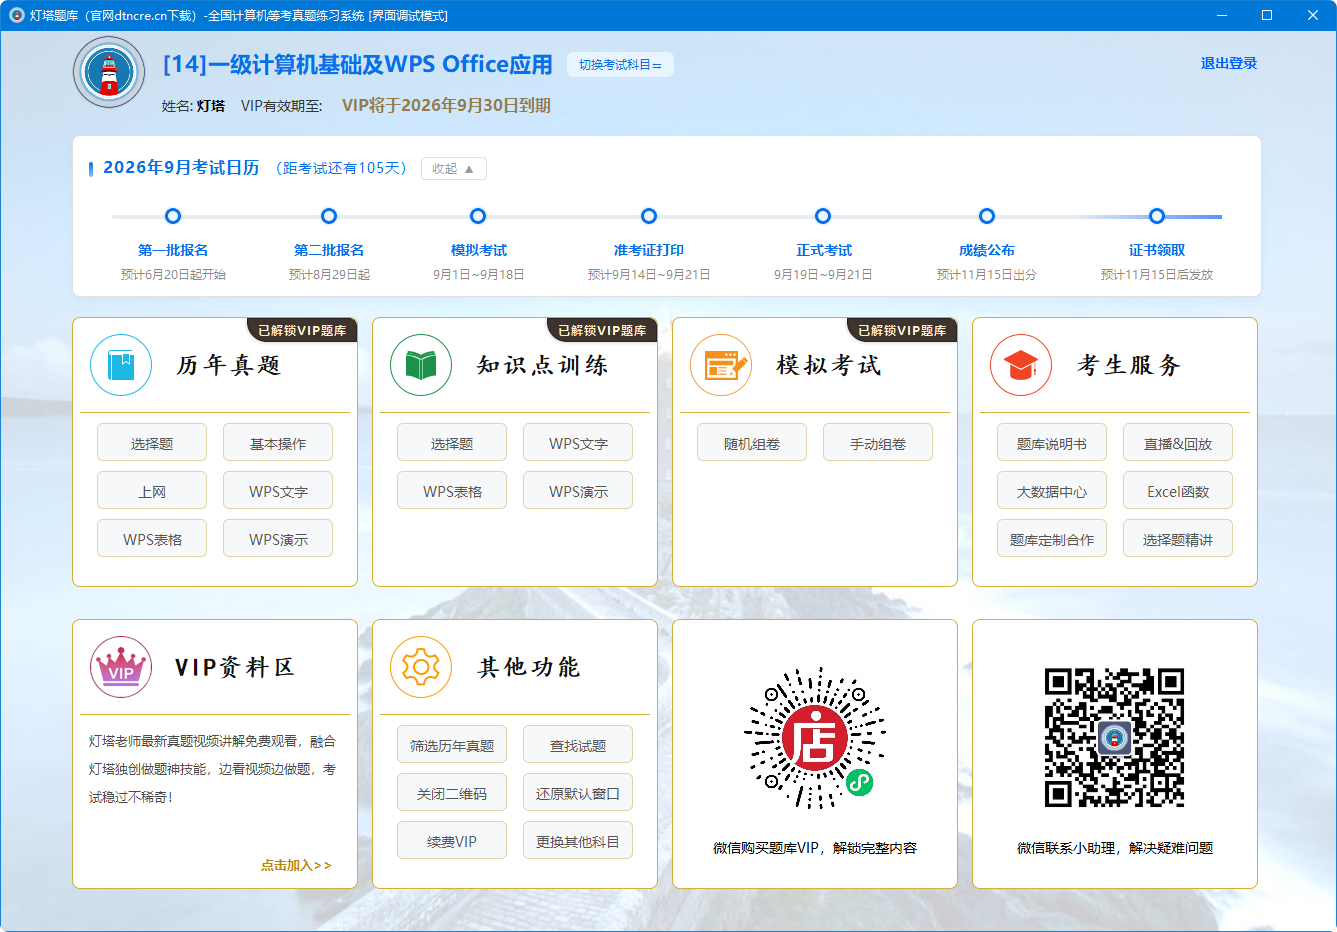
Task: Open 选择题精讲
Action: pos(1178,539)
